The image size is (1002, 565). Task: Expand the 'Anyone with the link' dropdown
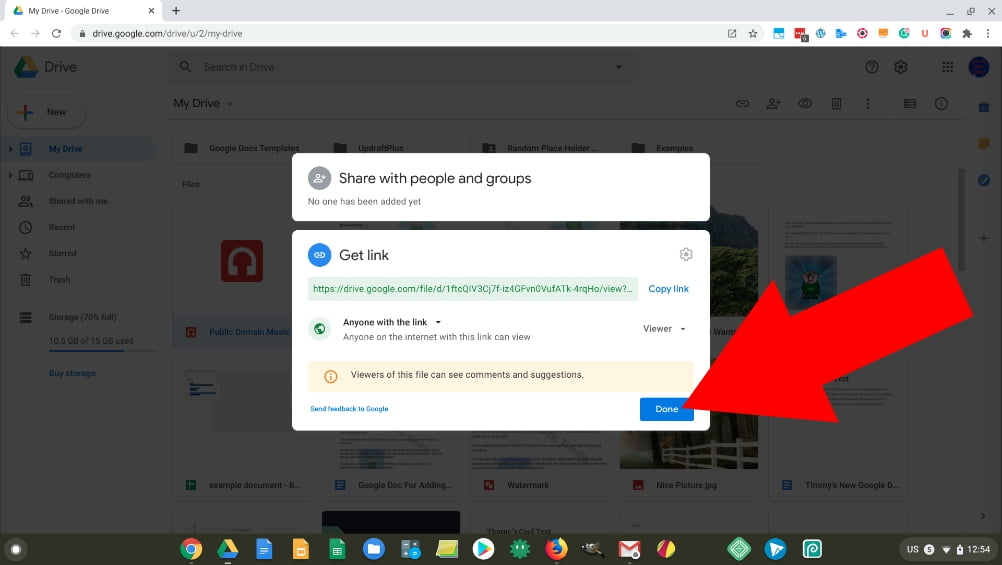[x=392, y=322]
